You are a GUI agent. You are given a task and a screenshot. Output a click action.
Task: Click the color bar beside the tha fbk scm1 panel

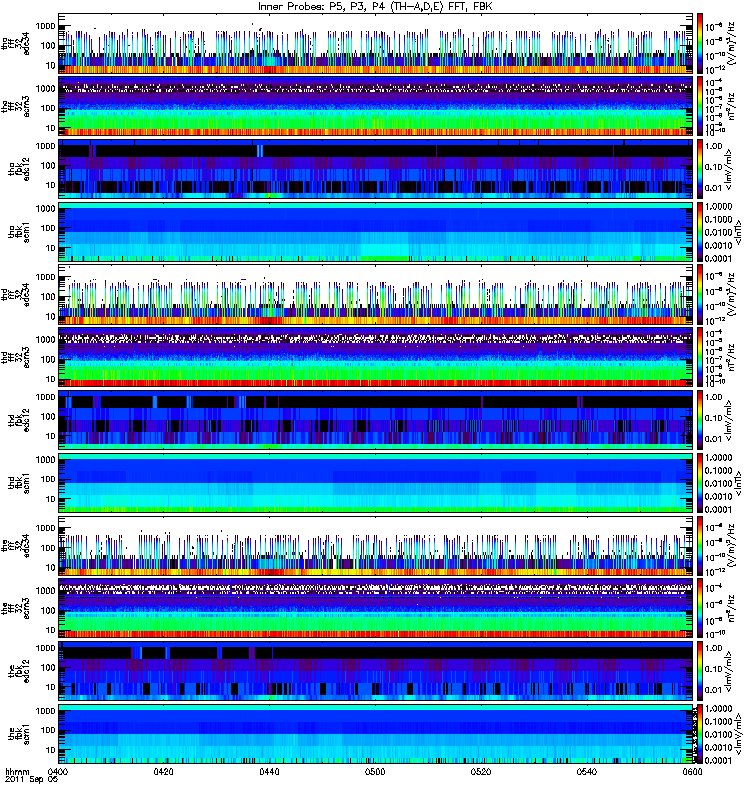[x=701, y=232]
